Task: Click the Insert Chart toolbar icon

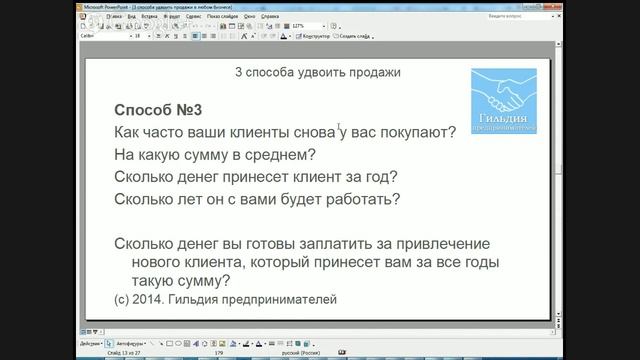Action: pos(223,26)
